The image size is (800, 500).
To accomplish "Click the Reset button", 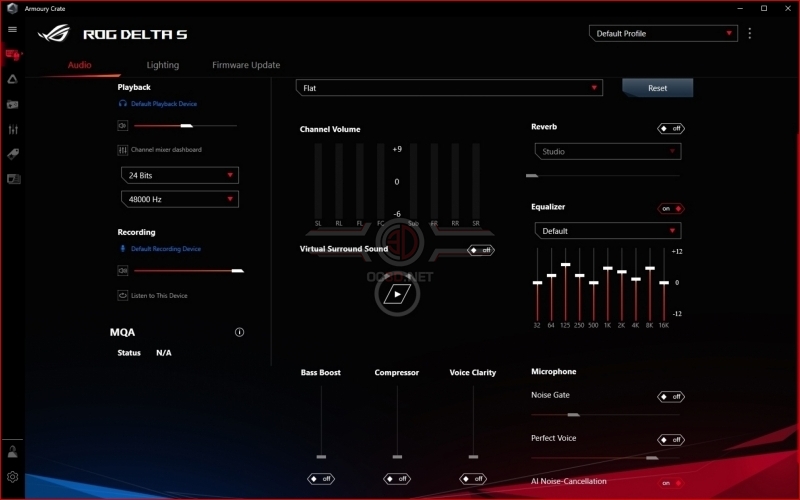I will pyautogui.click(x=657, y=88).
